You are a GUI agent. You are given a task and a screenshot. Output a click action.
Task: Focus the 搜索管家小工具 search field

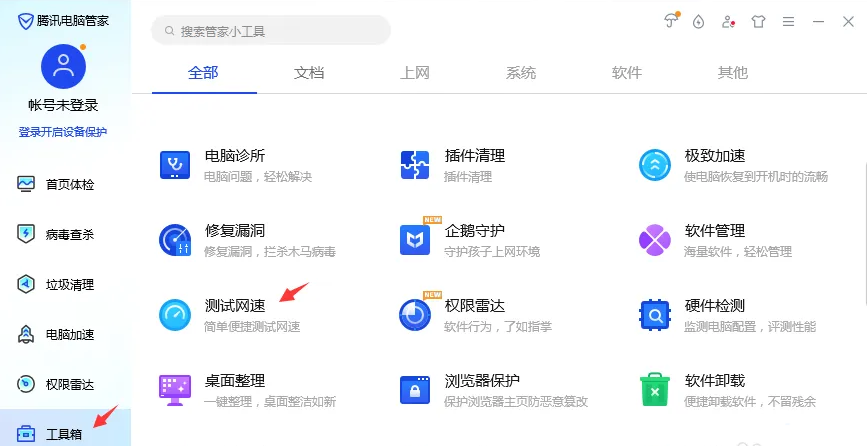[271, 30]
